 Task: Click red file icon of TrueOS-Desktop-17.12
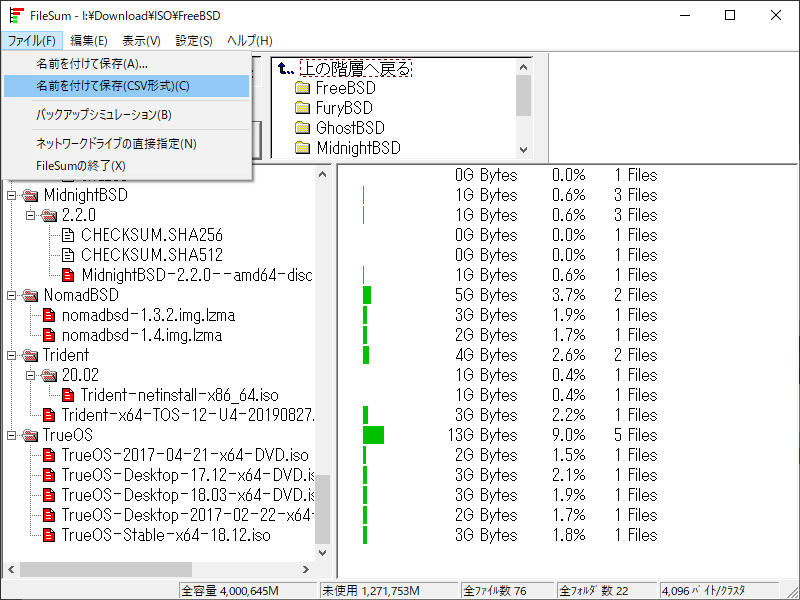click(49, 476)
